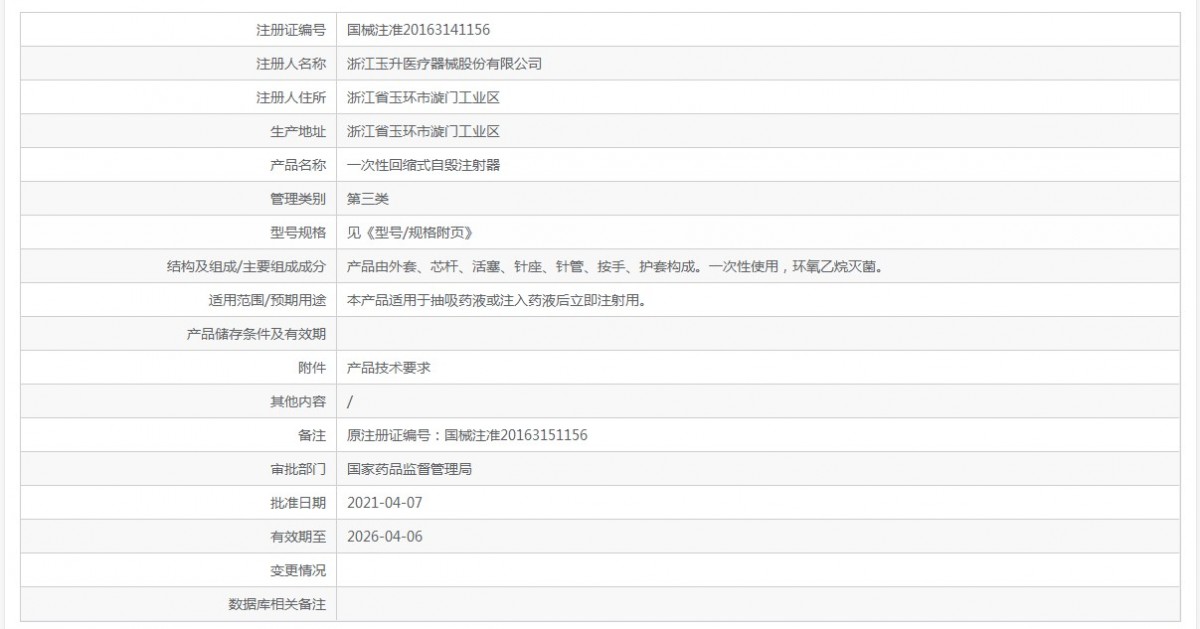Click the 注册人住所 label
Screen dimensions: 1200x629
coord(291,98)
